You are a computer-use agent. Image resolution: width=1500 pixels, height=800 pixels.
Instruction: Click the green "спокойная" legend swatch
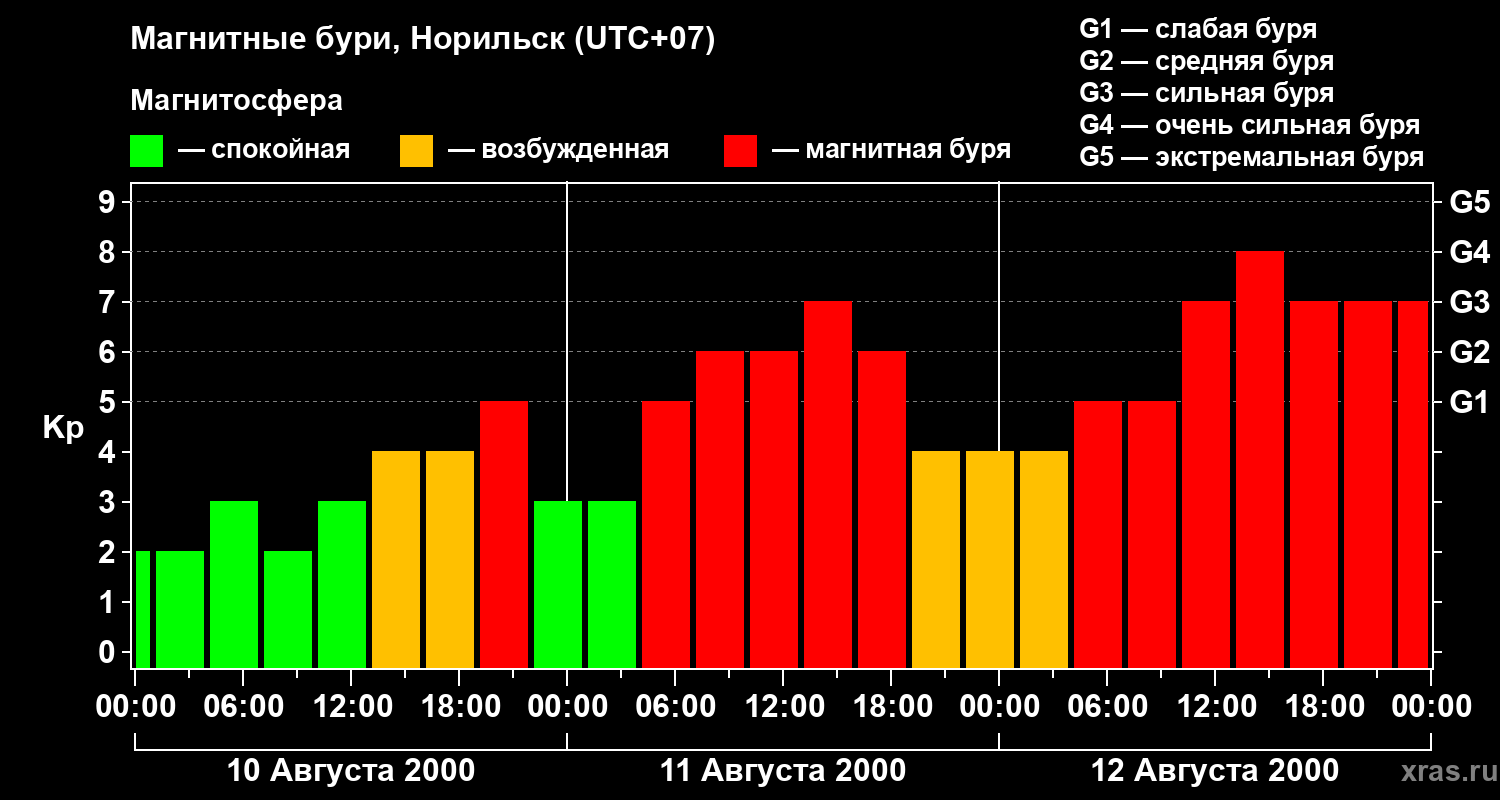tap(146, 150)
